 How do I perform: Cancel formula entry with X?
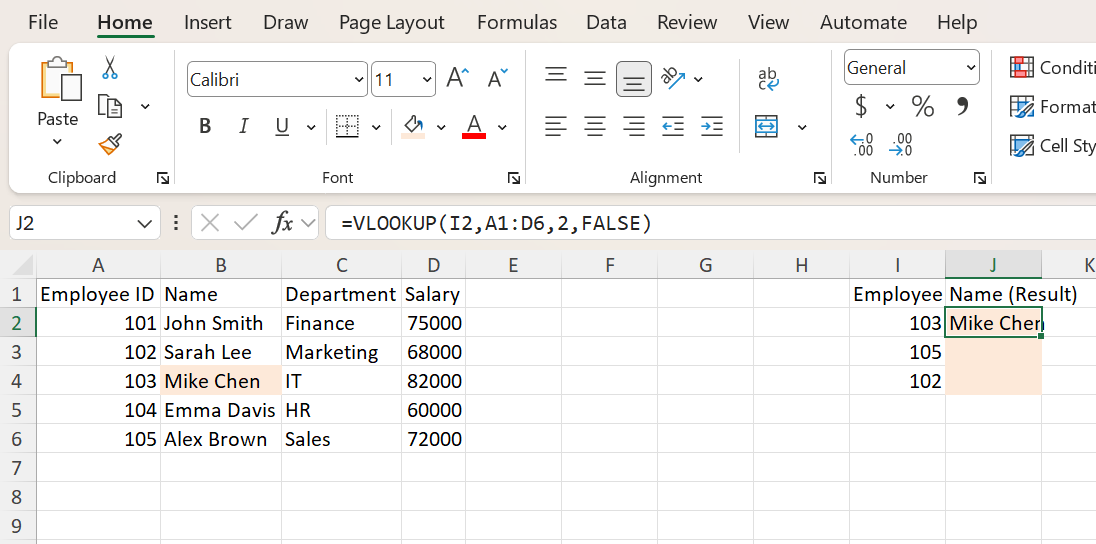coord(210,224)
